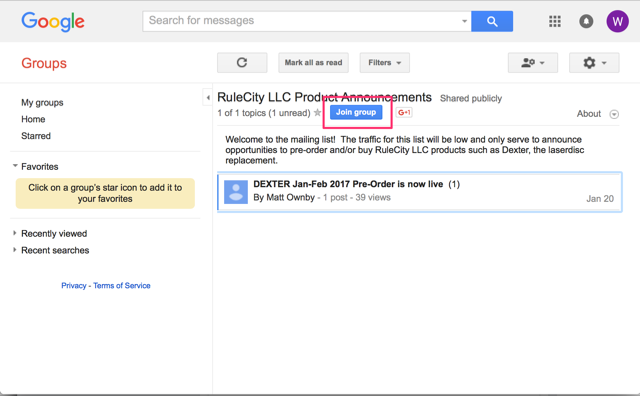Click the author name Matt Ownby
The height and width of the screenshot is (396, 640).
click(290, 198)
